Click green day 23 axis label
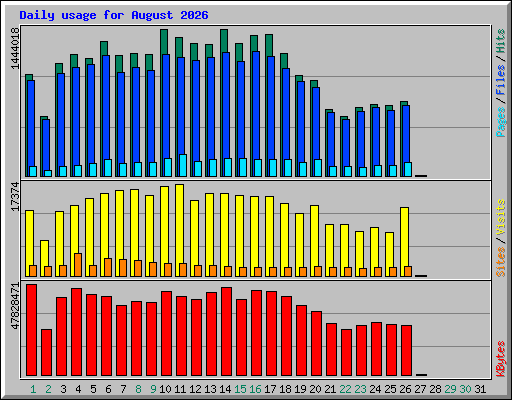The width and height of the screenshot is (512, 400). click(x=360, y=389)
